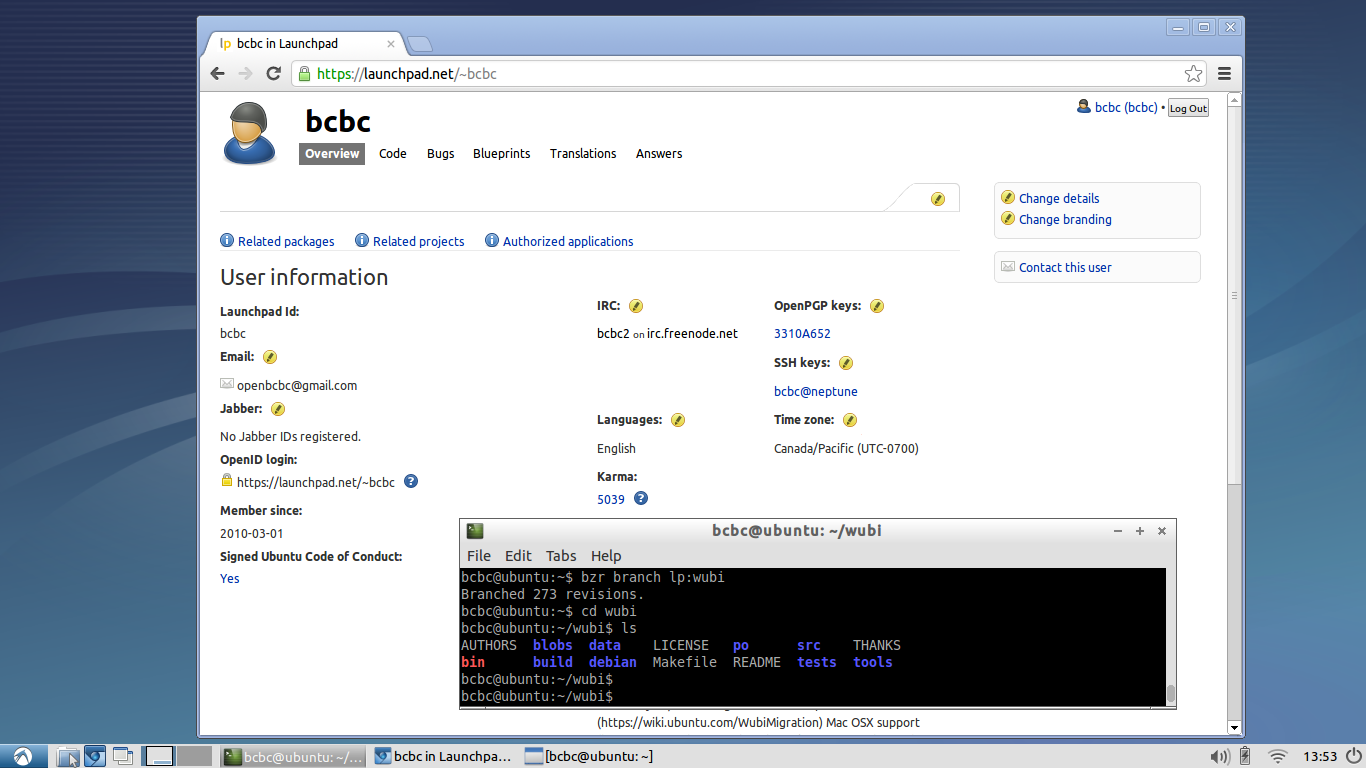Click the Yes link under Code of Conduct

[x=230, y=578]
